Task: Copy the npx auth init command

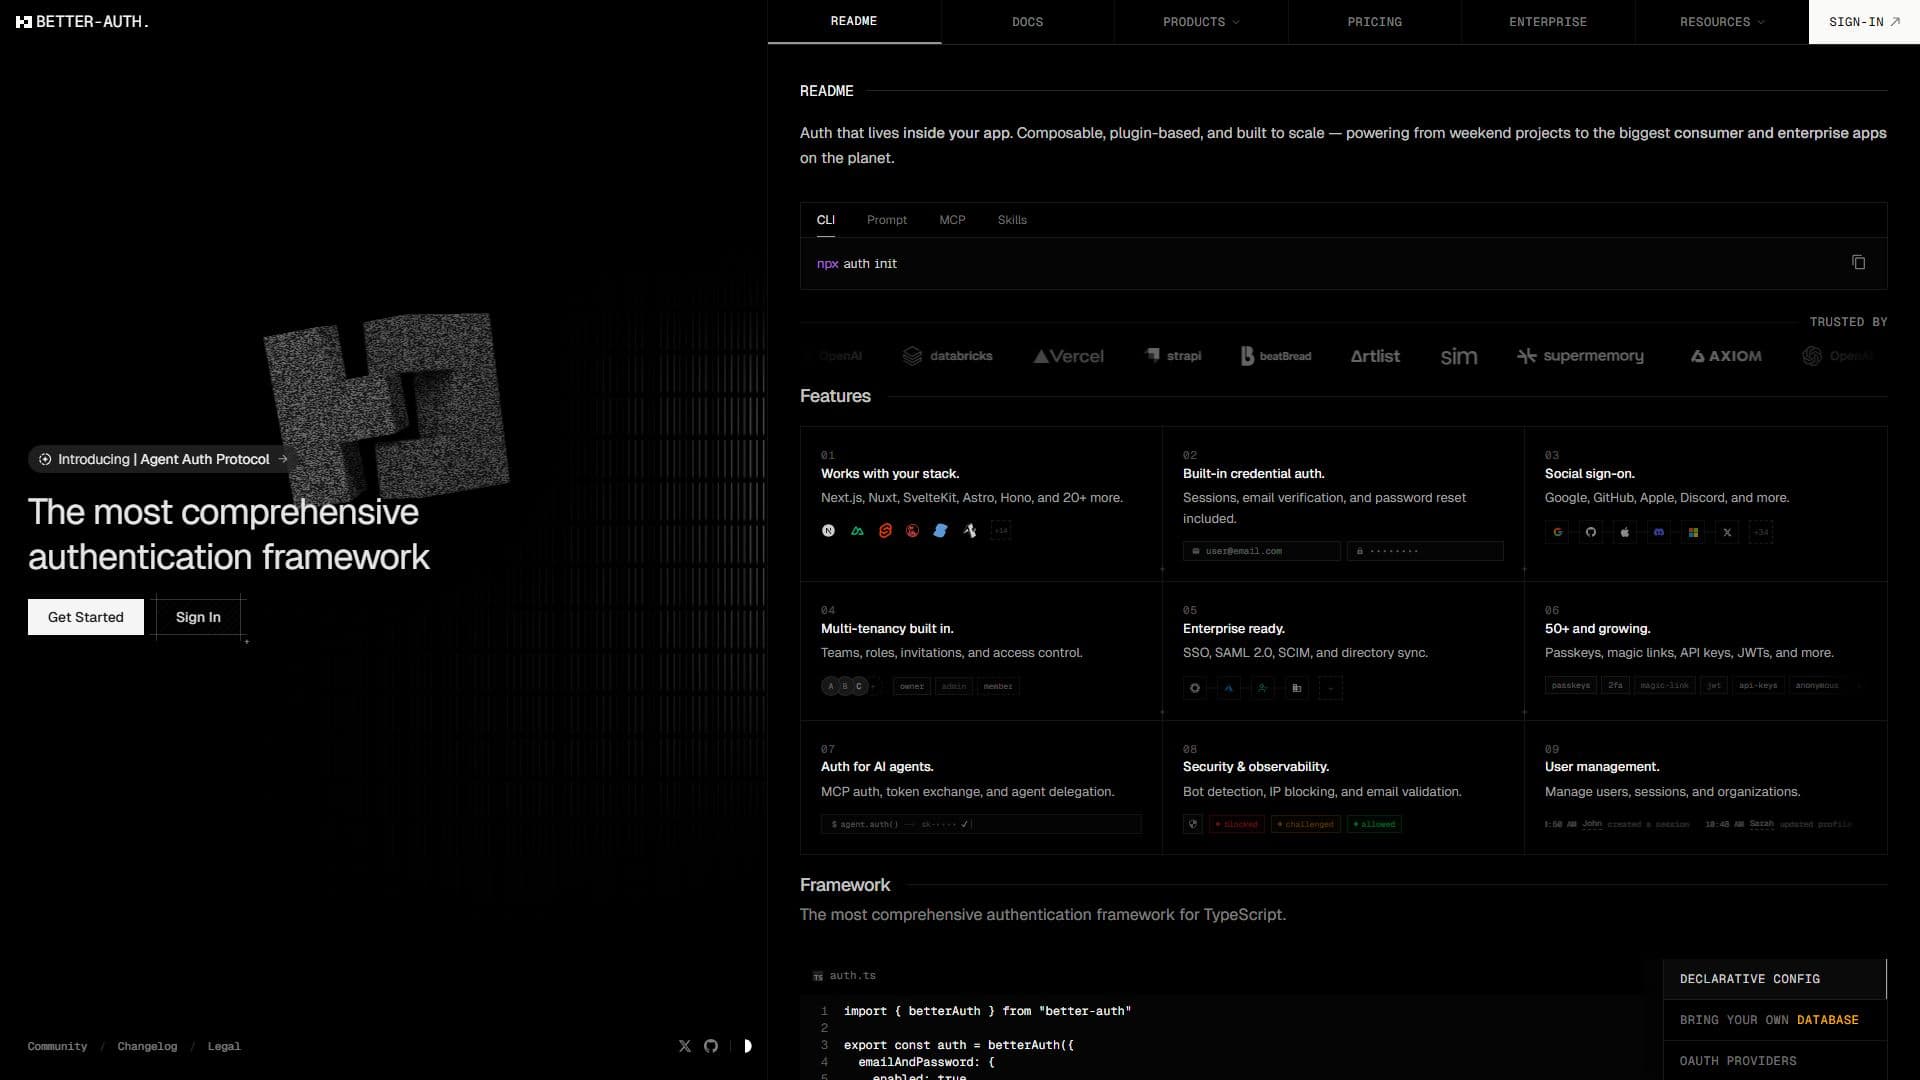Action: click(1858, 262)
